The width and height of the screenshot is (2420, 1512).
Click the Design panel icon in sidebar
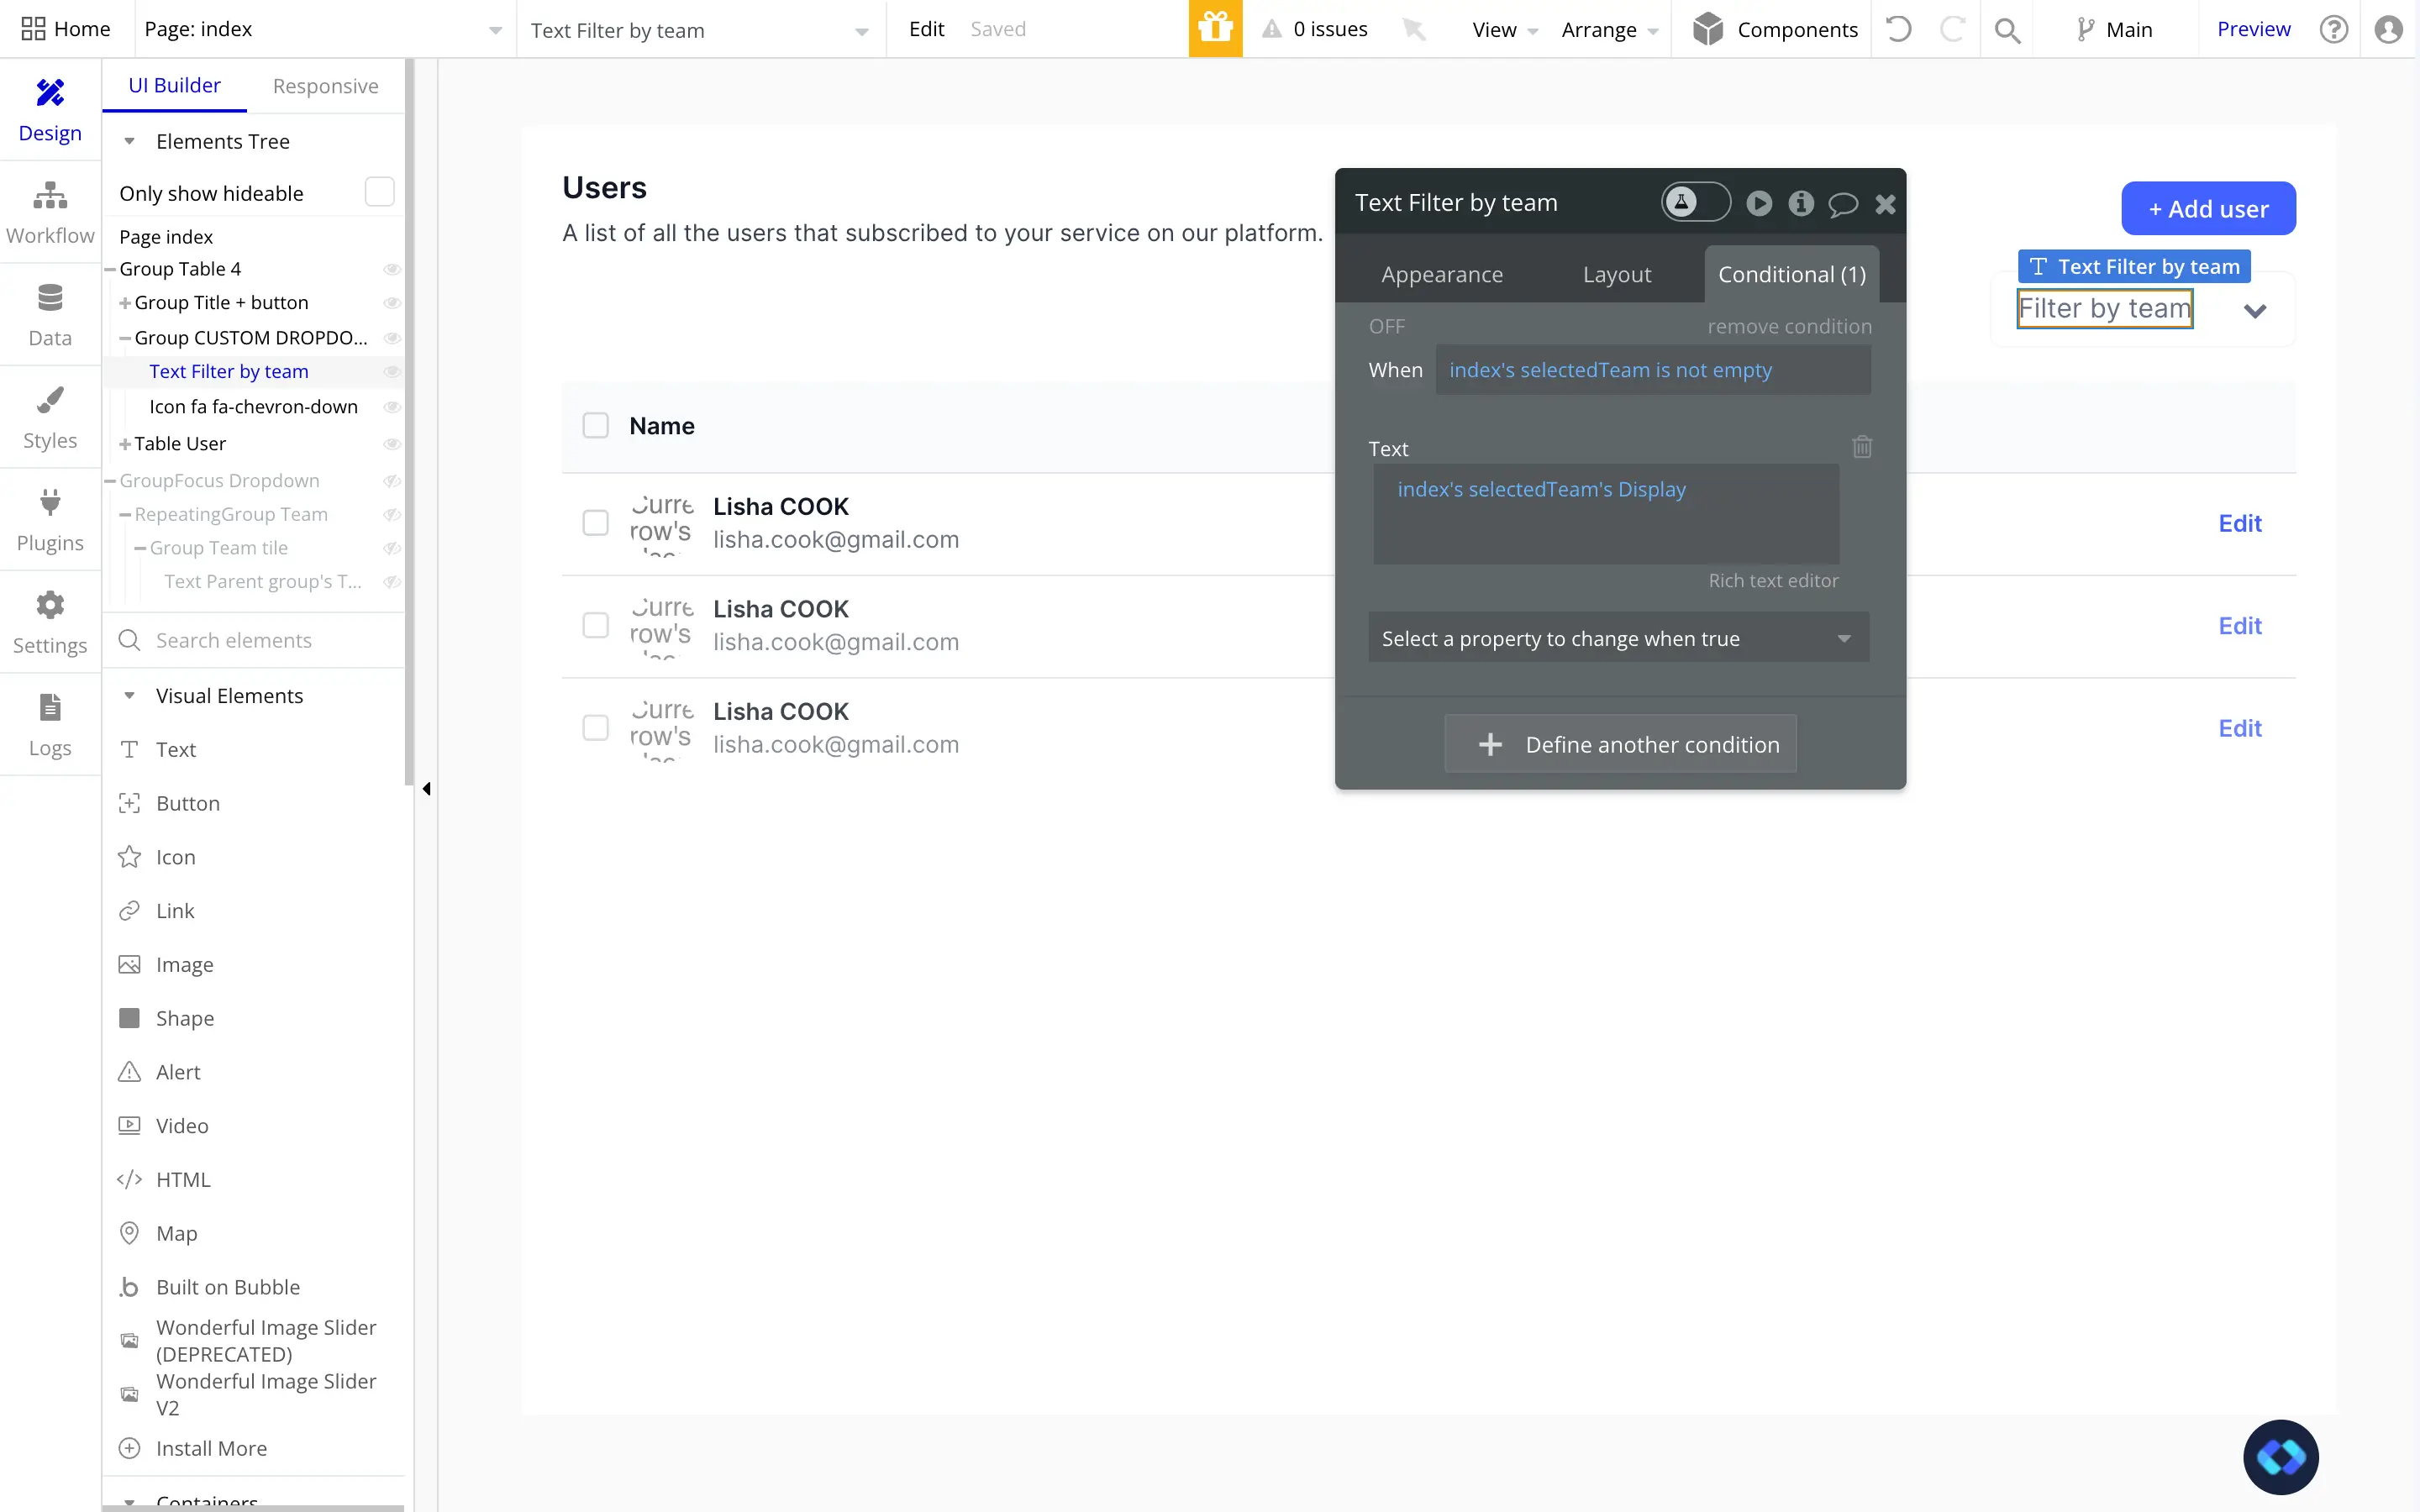click(x=49, y=108)
